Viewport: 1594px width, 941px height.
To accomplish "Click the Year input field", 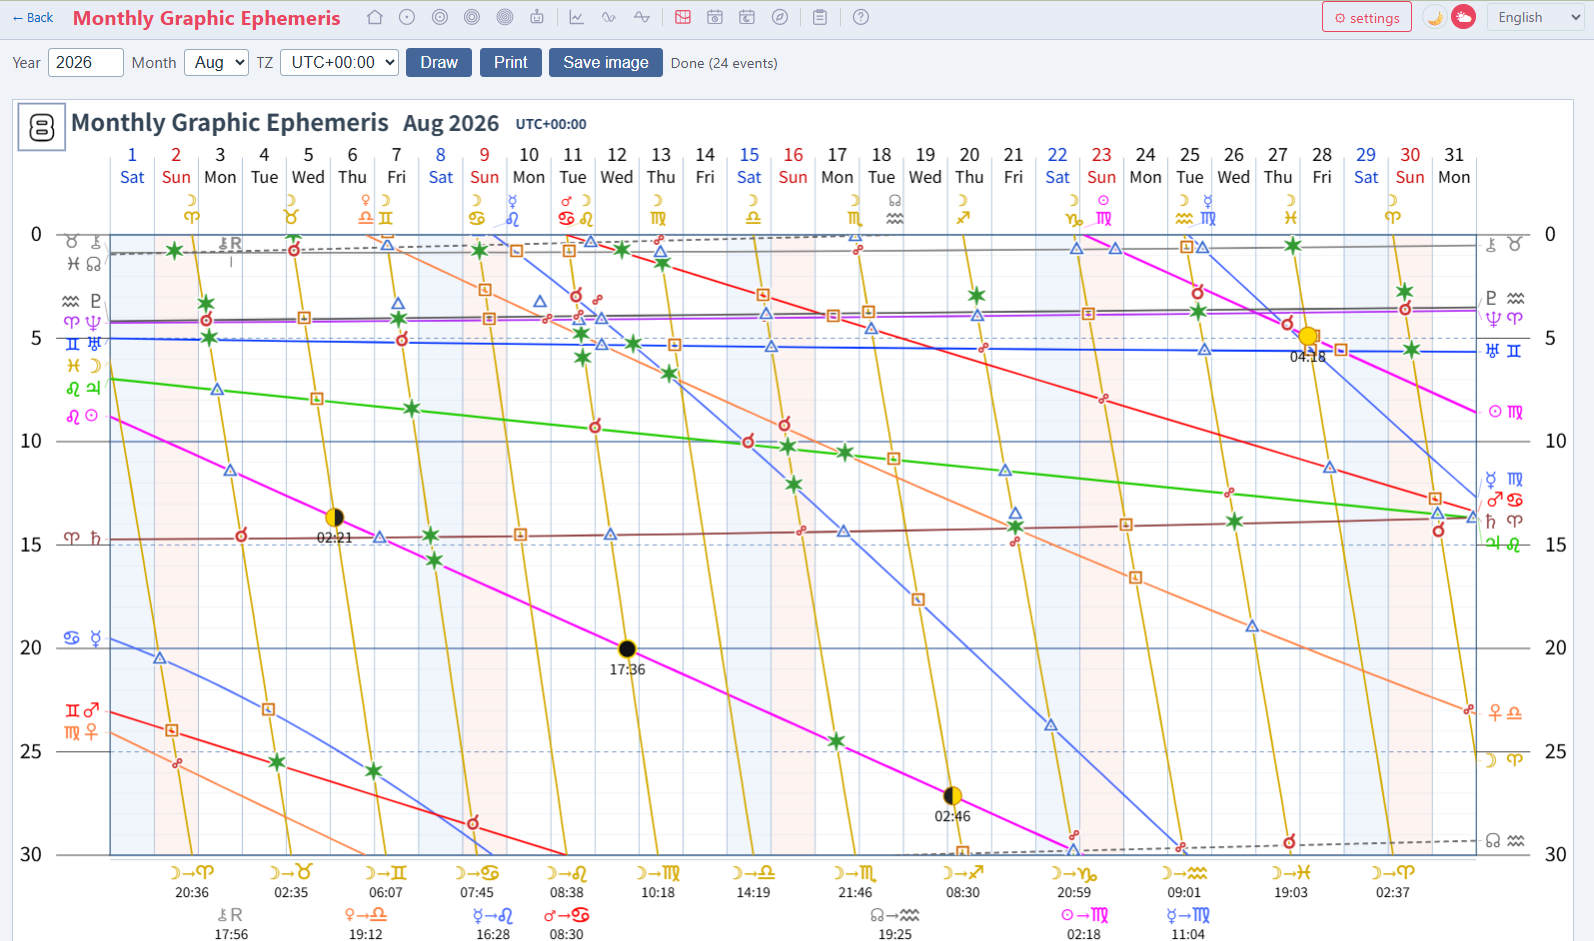I will [86, 62].
